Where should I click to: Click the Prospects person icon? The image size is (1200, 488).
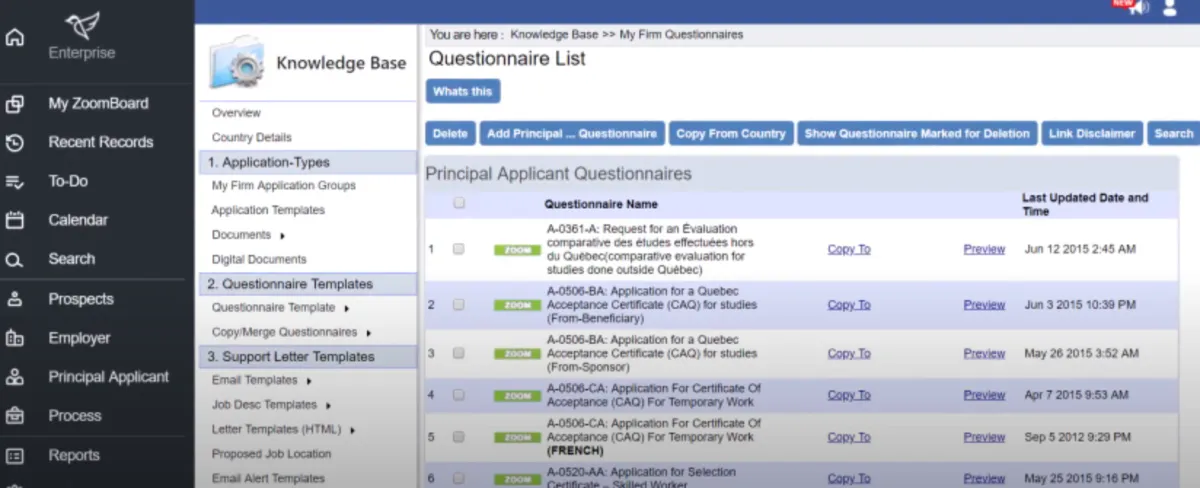(14, 299)
